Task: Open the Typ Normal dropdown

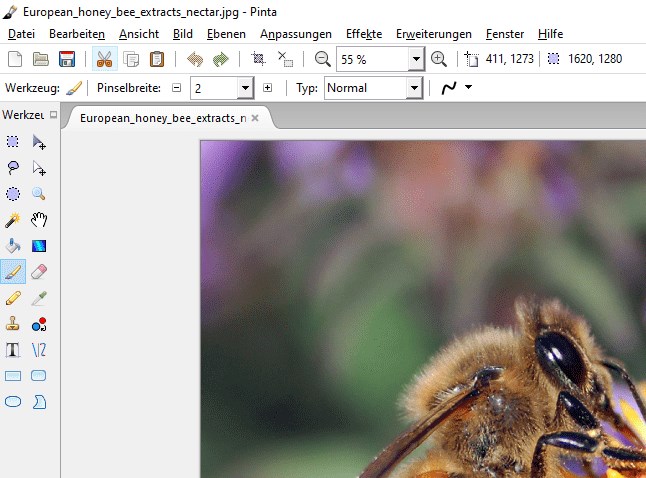Action: (x=414, y=88)
